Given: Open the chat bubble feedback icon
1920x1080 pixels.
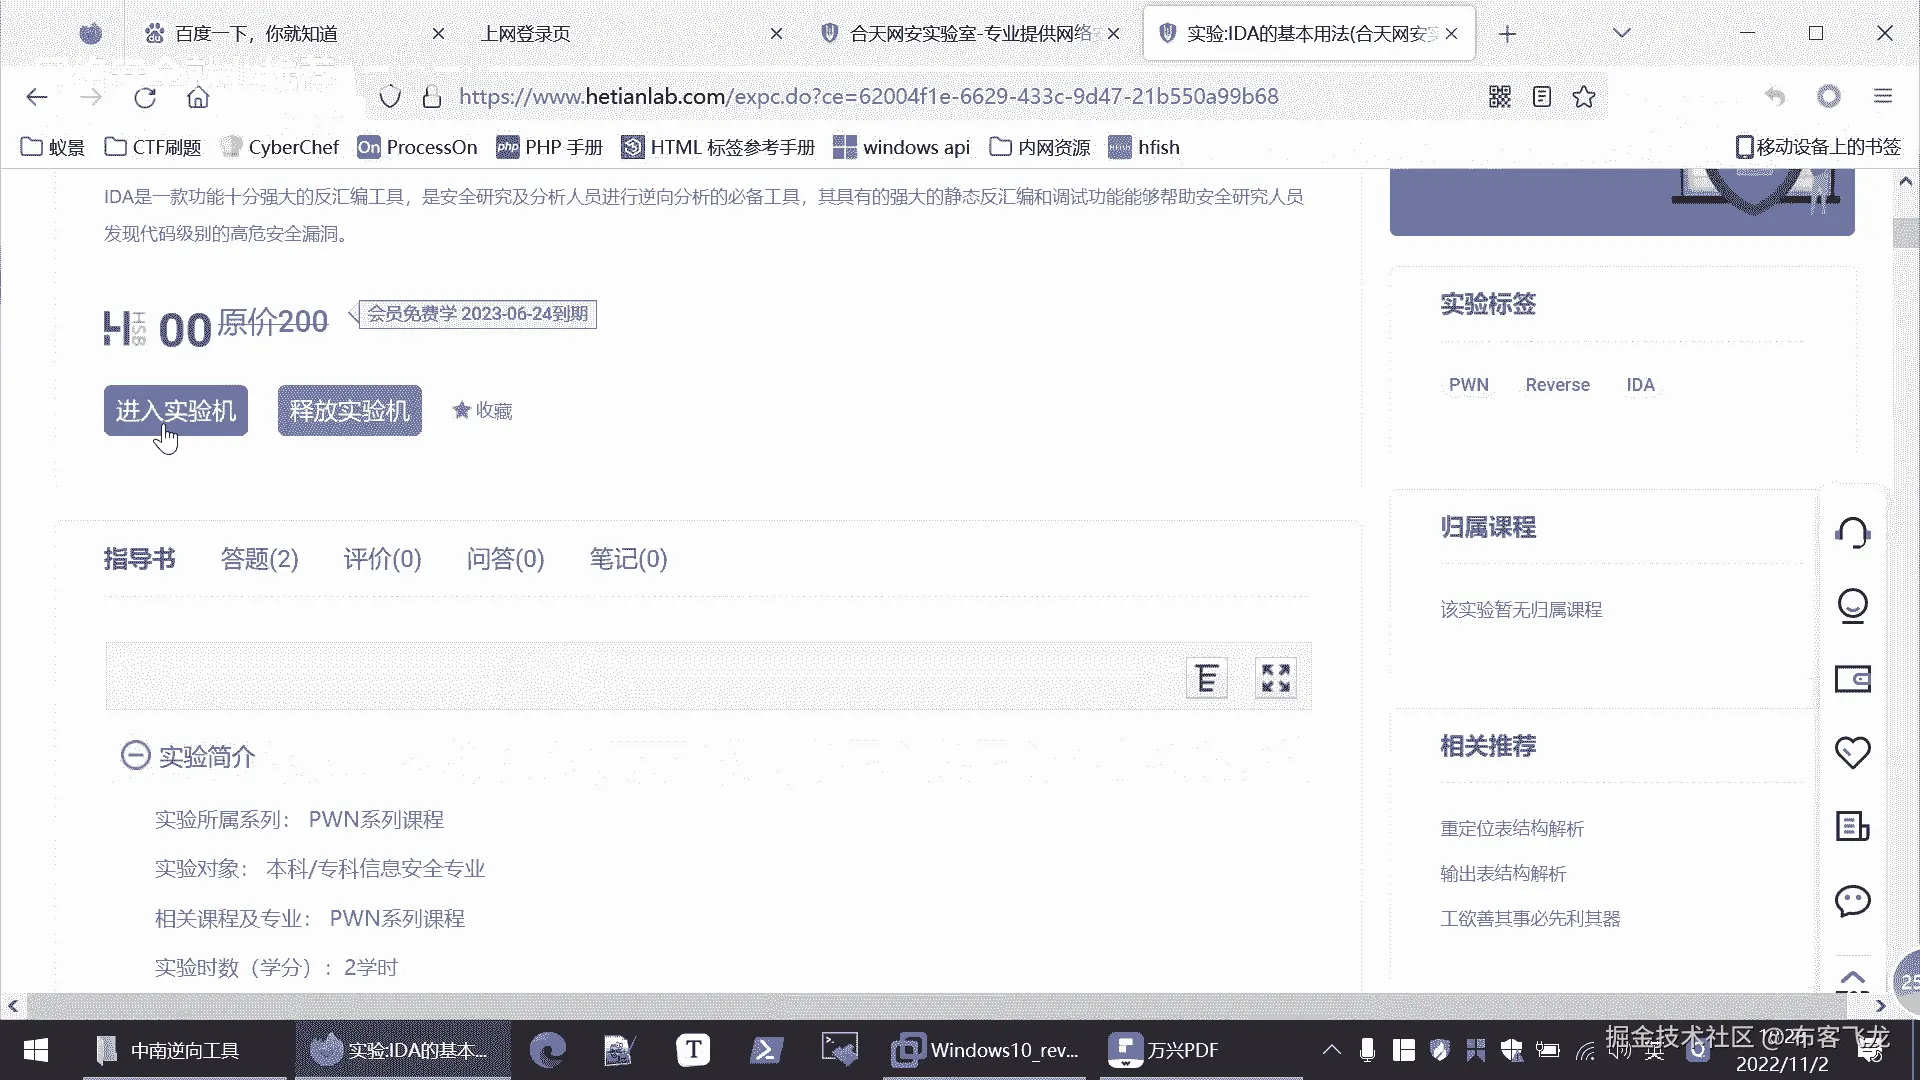Looking at the screenshot, I should [x=1852, y=901].
